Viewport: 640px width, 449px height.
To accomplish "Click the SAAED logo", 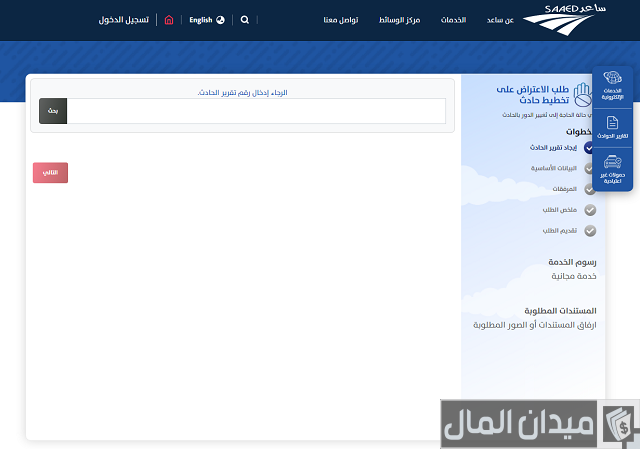I will 564,20.
